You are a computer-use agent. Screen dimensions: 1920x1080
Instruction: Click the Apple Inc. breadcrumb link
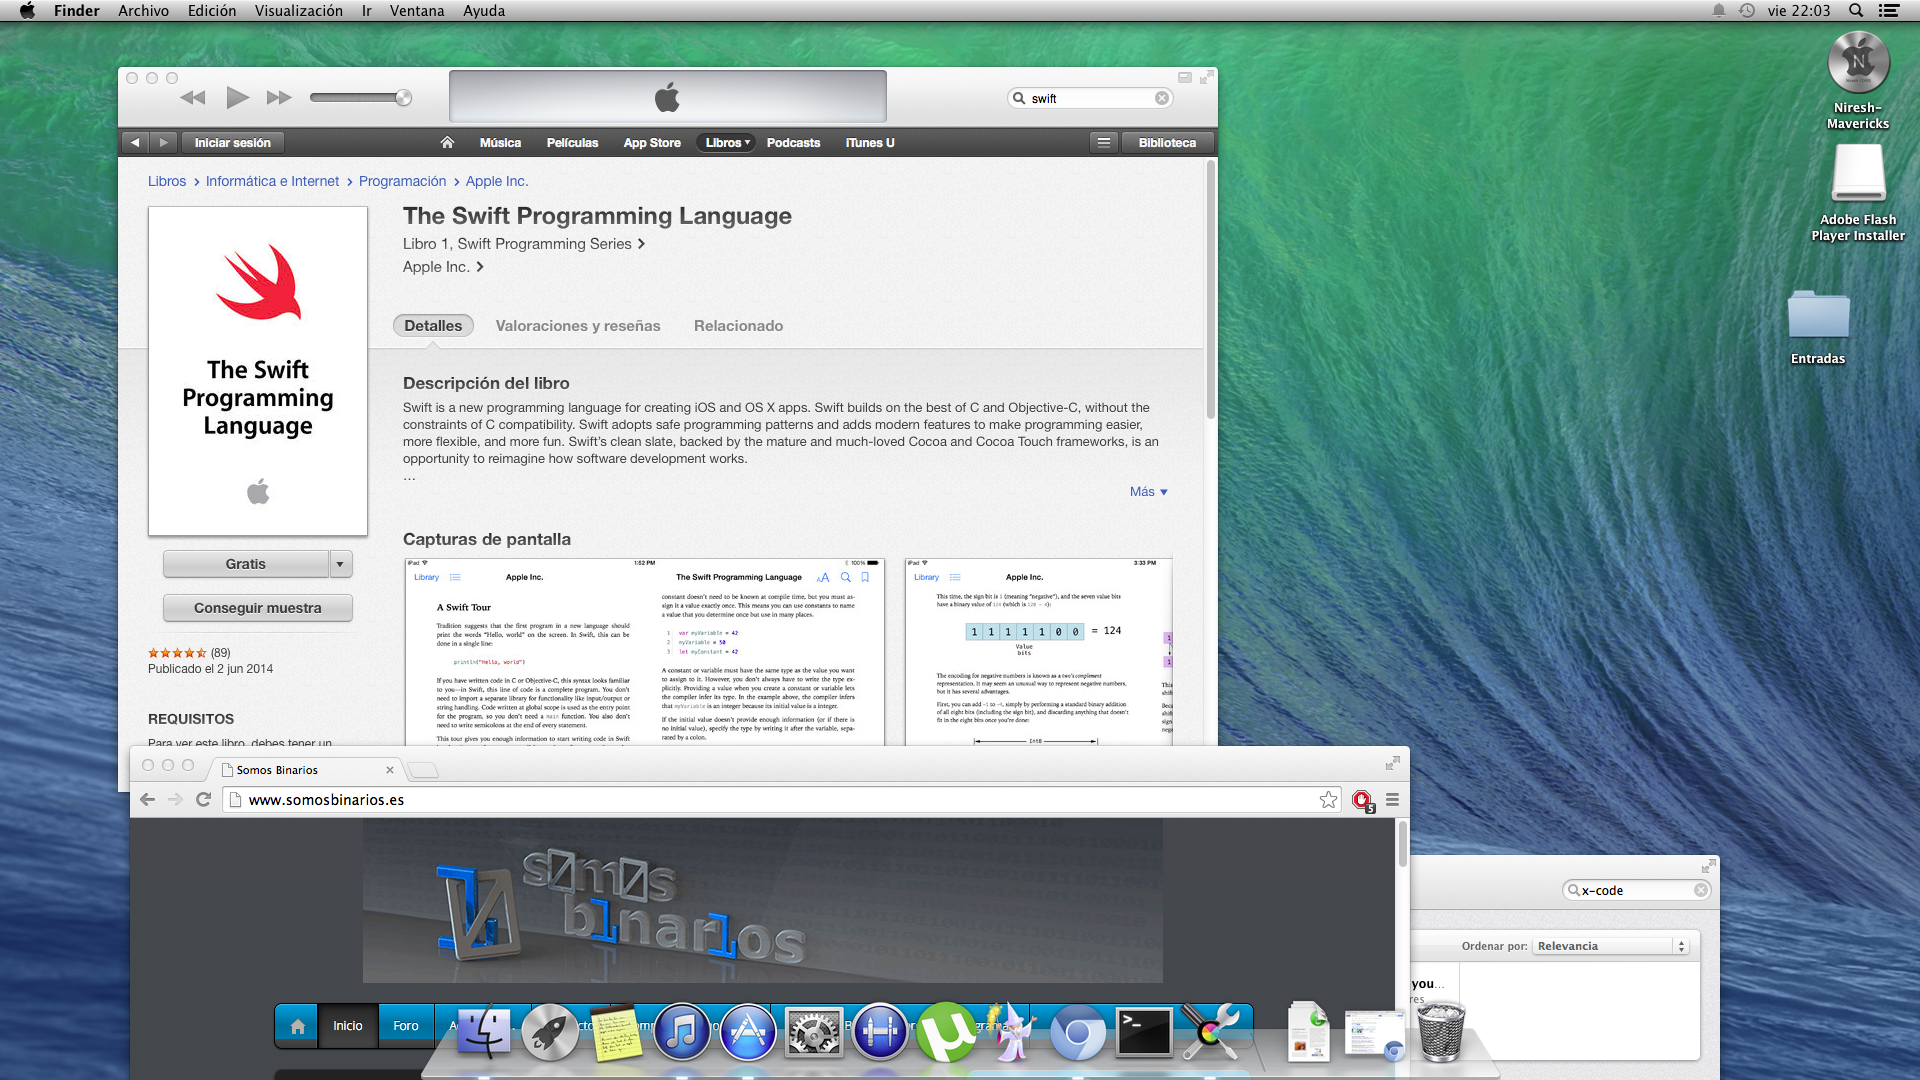click(x=497, y=181)
